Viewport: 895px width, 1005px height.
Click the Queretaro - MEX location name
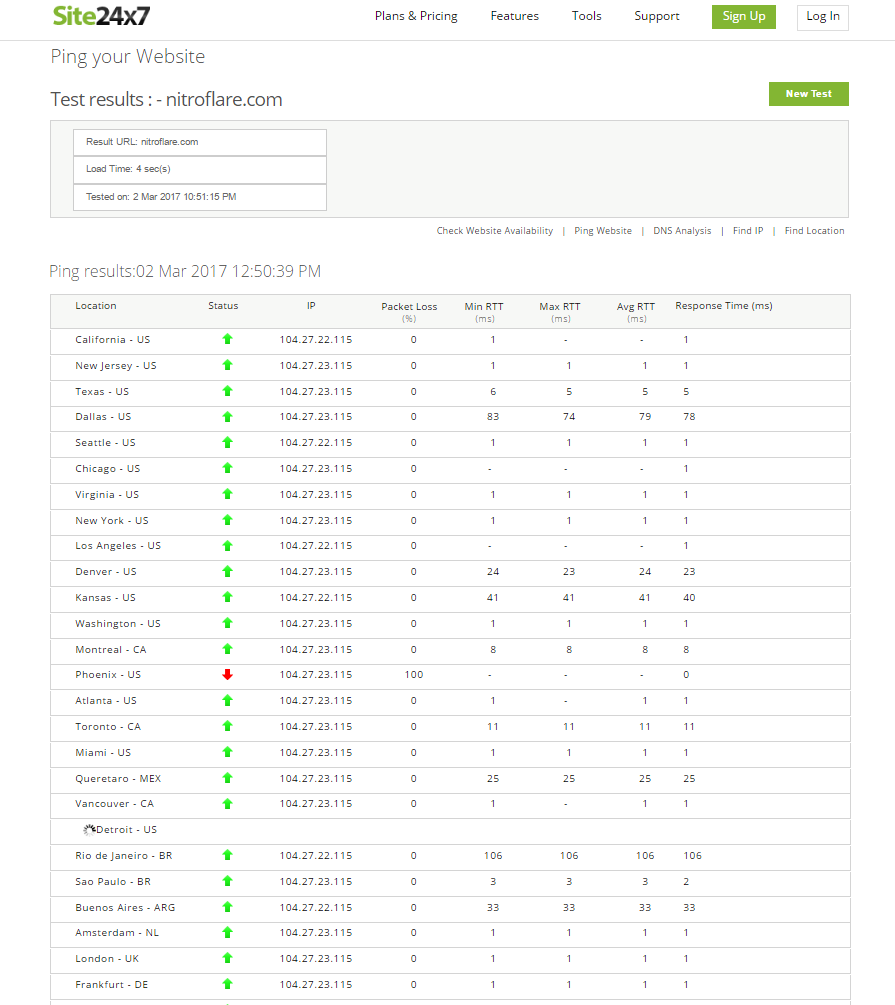(118, 779)
